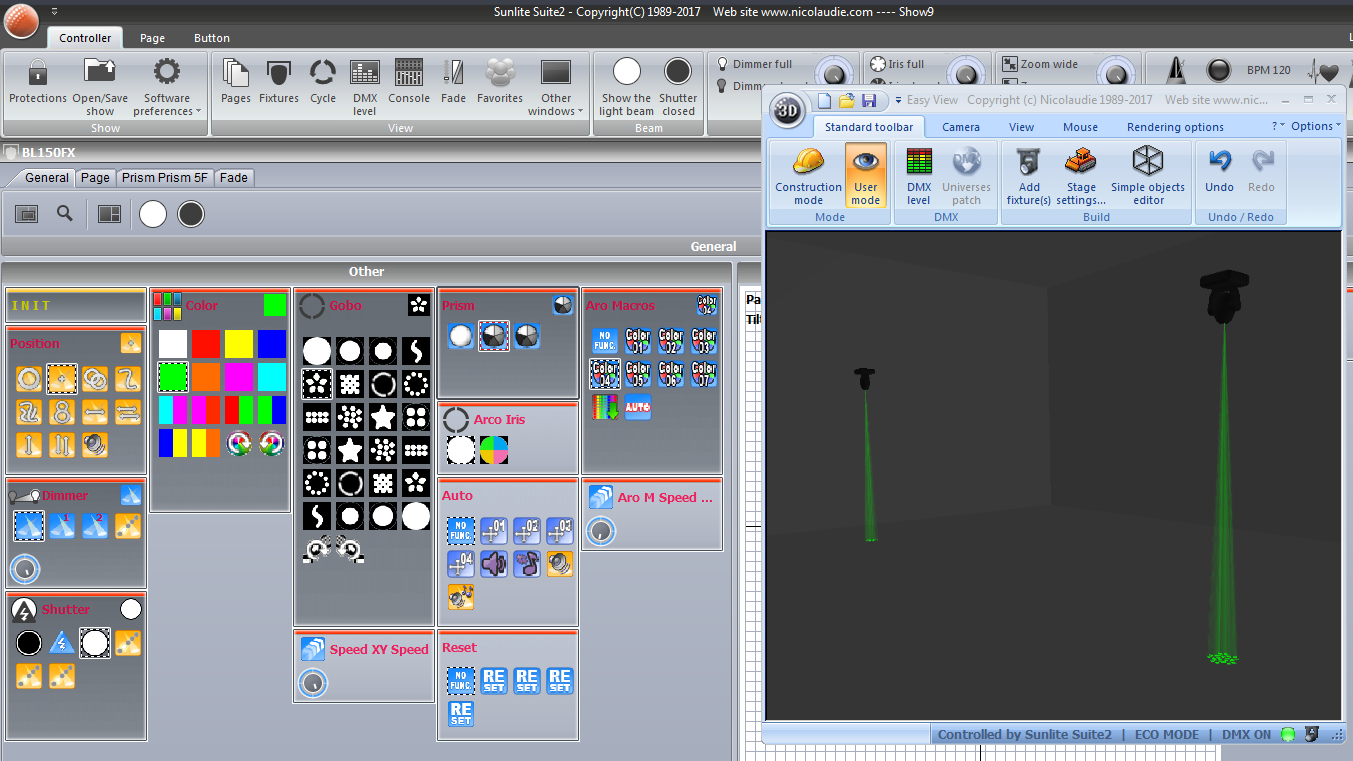Open the DMX level view in Sunlite ribbon
This screenshot has width=1353, height=761.
365,85
